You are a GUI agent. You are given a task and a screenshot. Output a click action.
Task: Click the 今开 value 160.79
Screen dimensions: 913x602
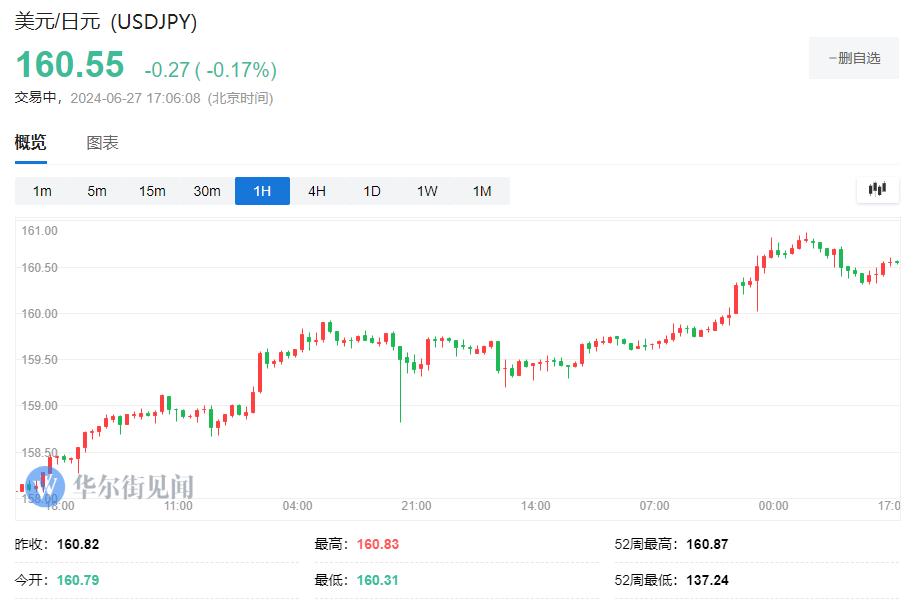coord(78,580)
